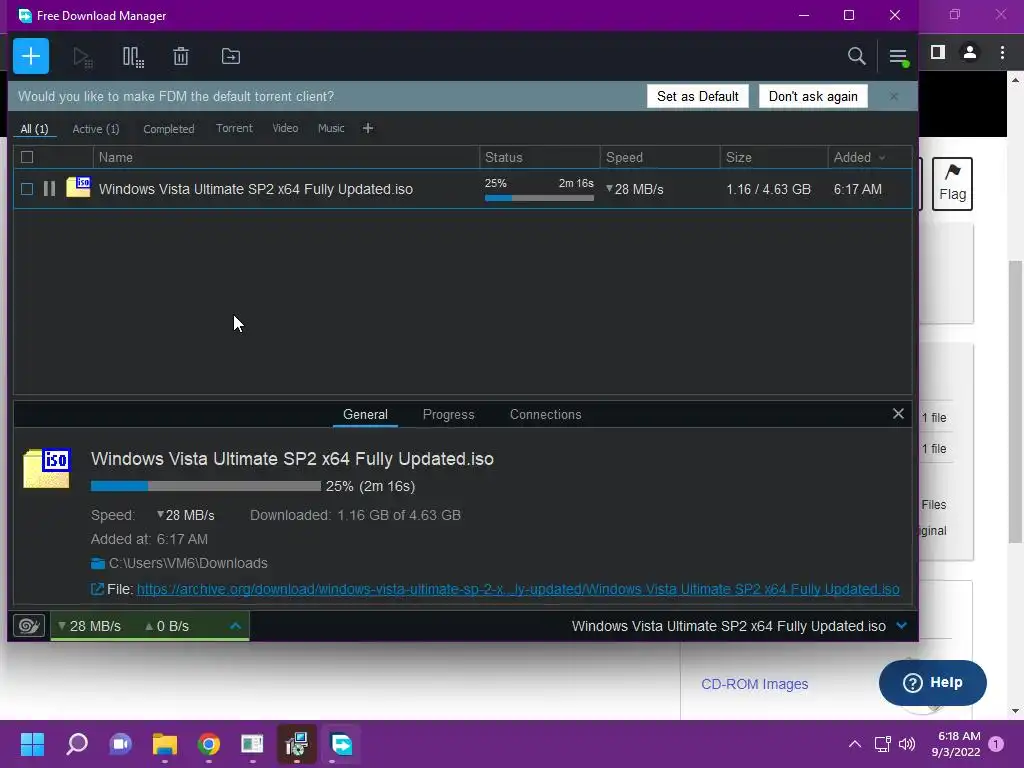The width and height of the screenshot is (1024, 768).
Task: Close the download details panel
Action: [898, 414]
